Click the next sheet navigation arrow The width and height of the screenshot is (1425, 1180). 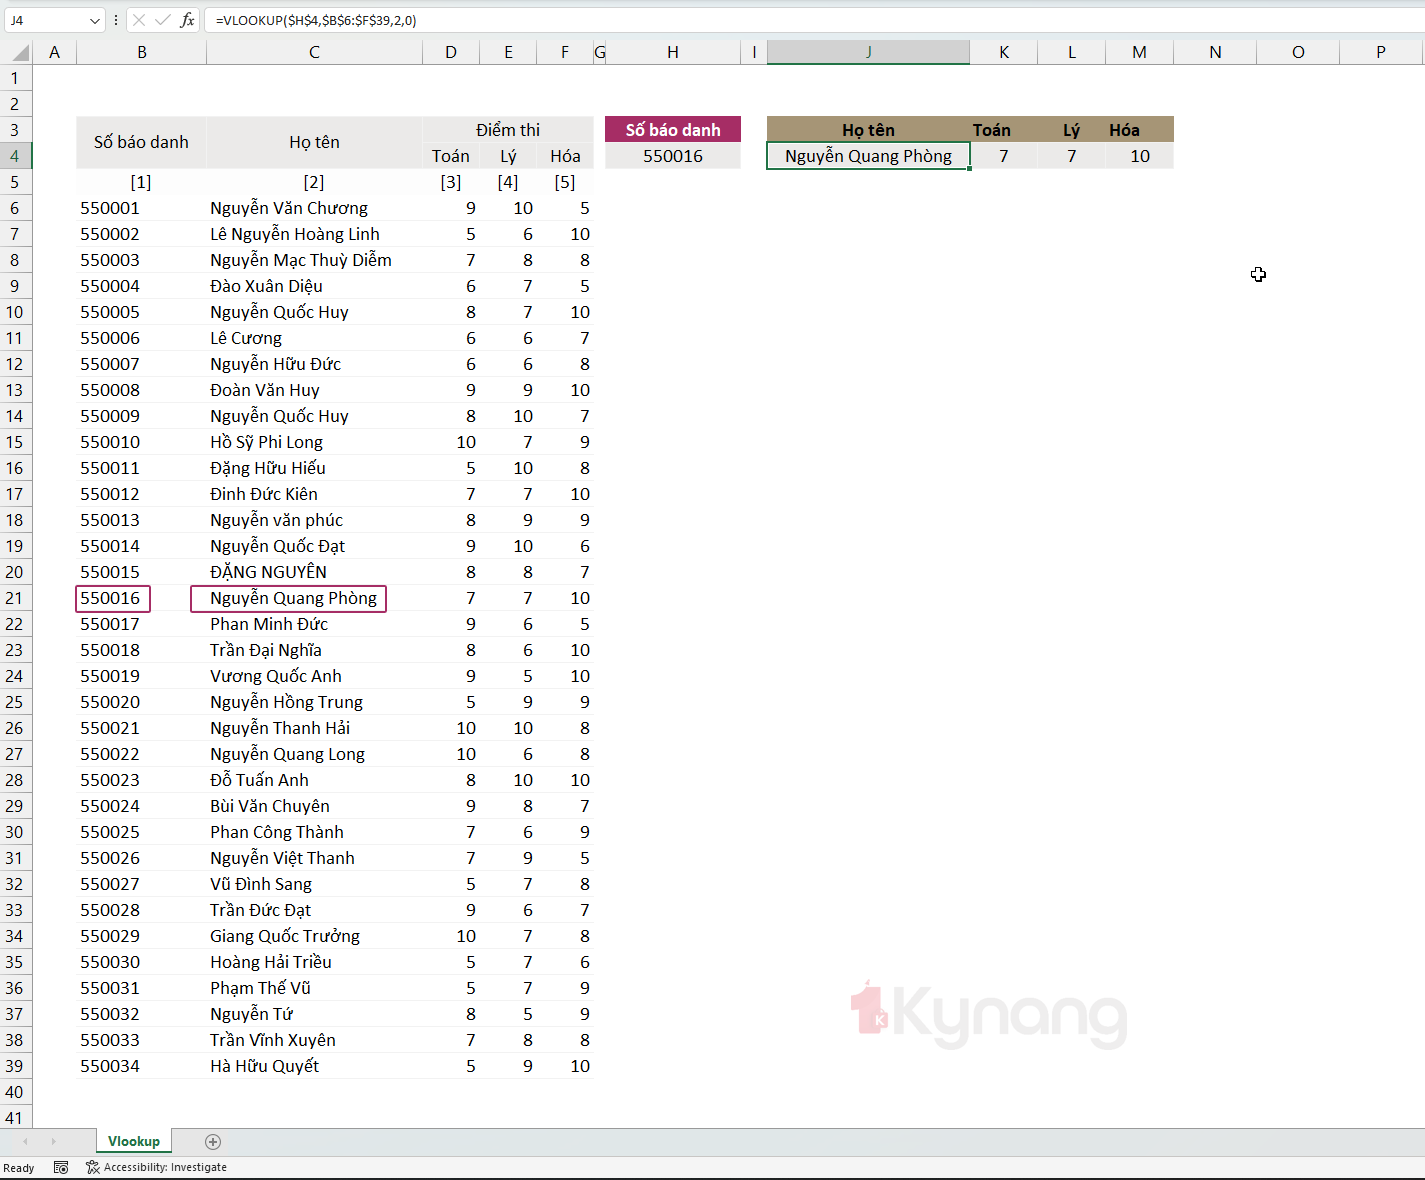53,1141
